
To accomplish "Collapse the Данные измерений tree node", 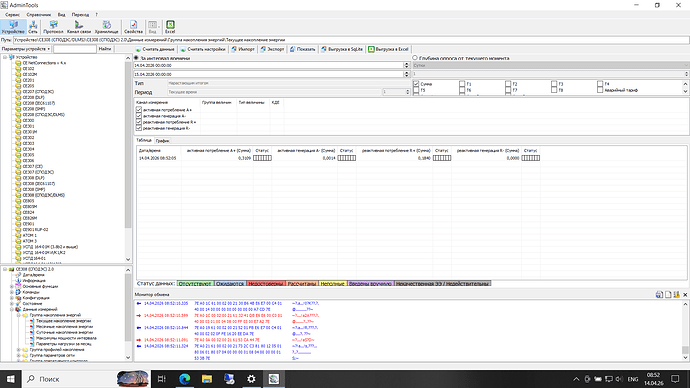I will (x=12, y=309).
